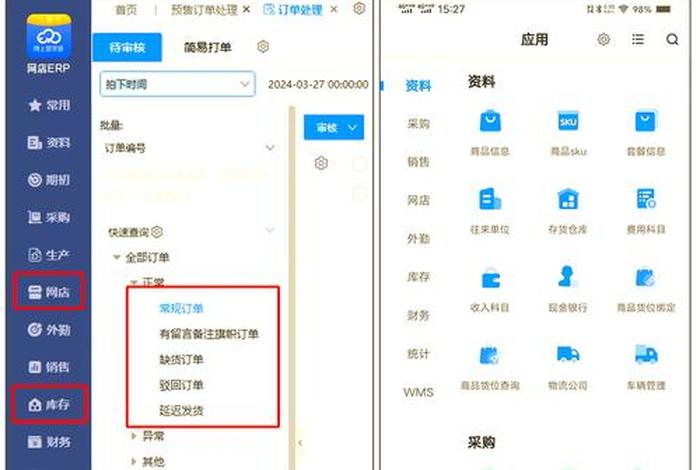Click the mobile app settings gear icon
This screenshot has width=700, height=470.
(604, 39)
